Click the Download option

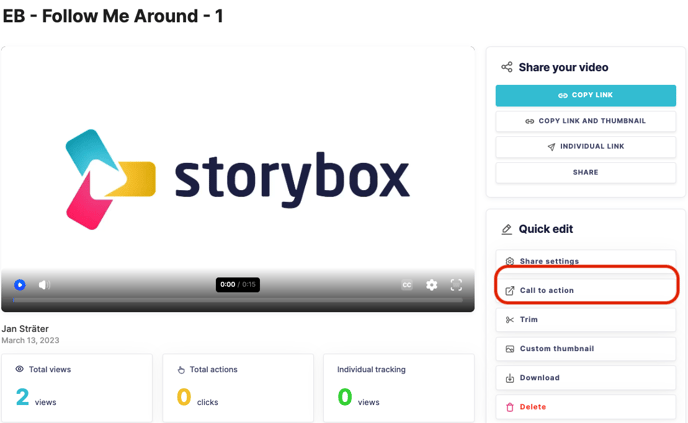pos(586,378)
